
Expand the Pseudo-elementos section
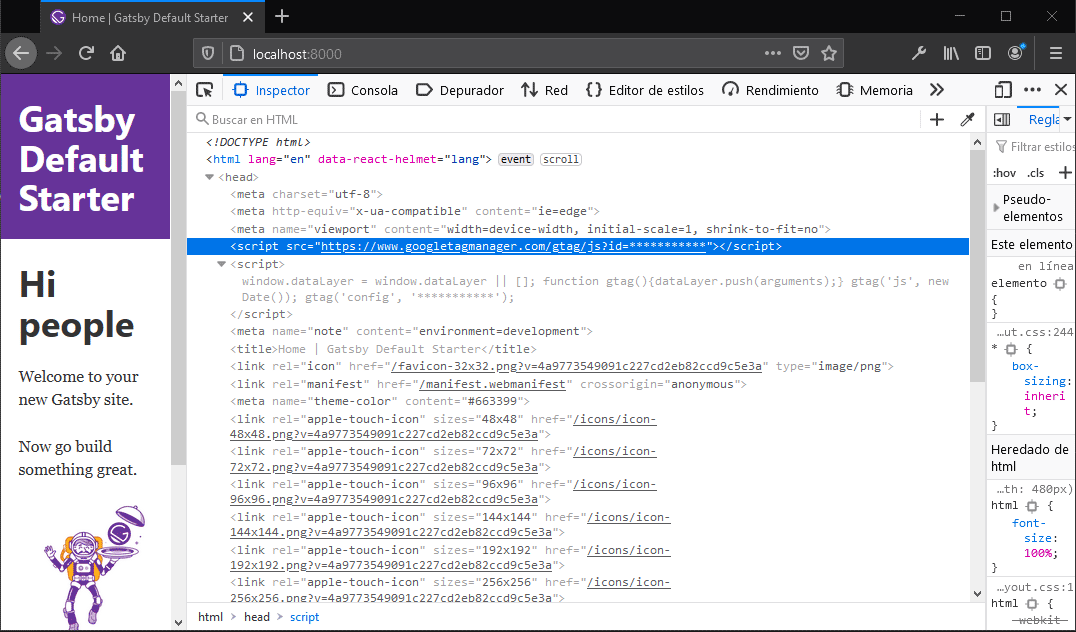pyautogui.click(x=997, y=208)
